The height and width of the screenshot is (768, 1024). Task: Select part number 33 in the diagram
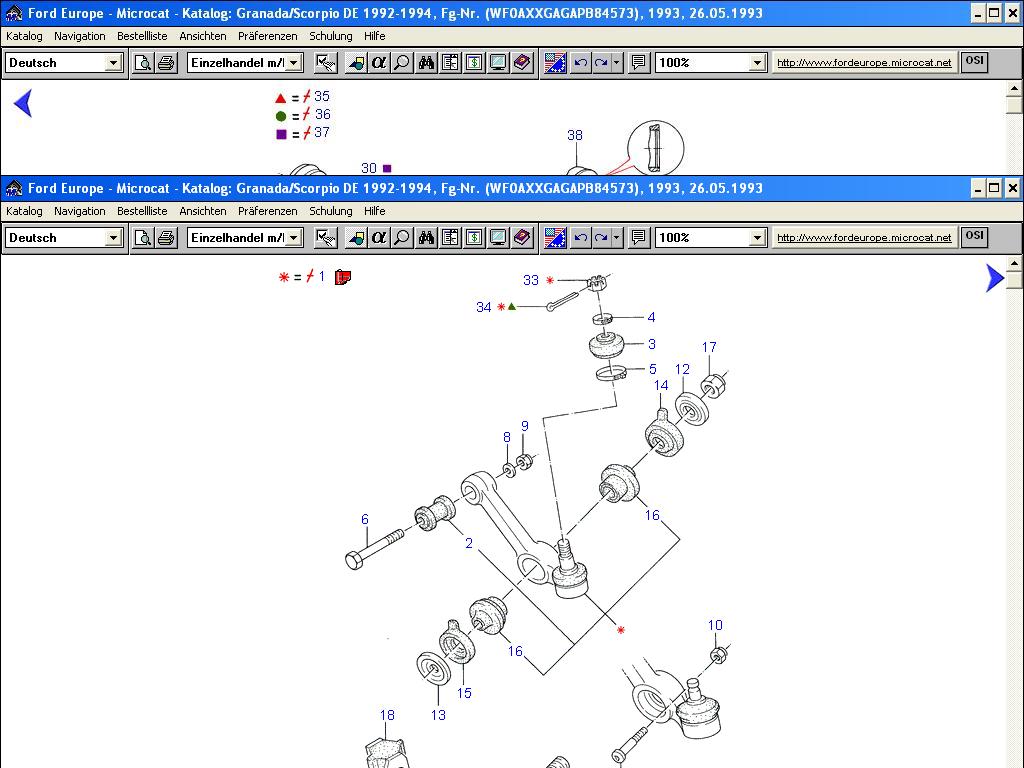tap(531, 280)
